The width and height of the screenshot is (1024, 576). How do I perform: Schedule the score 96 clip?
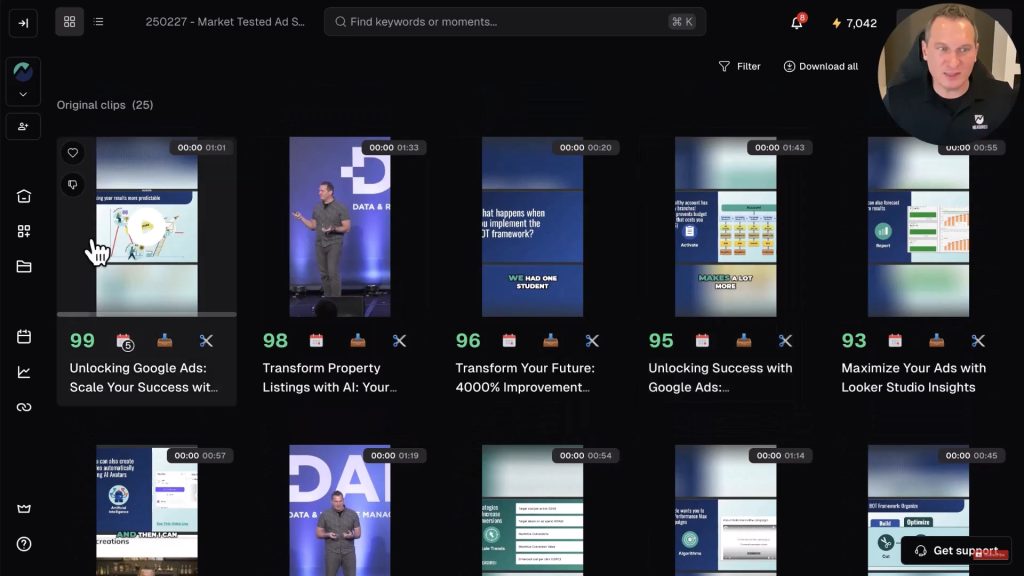pos(509,340)
